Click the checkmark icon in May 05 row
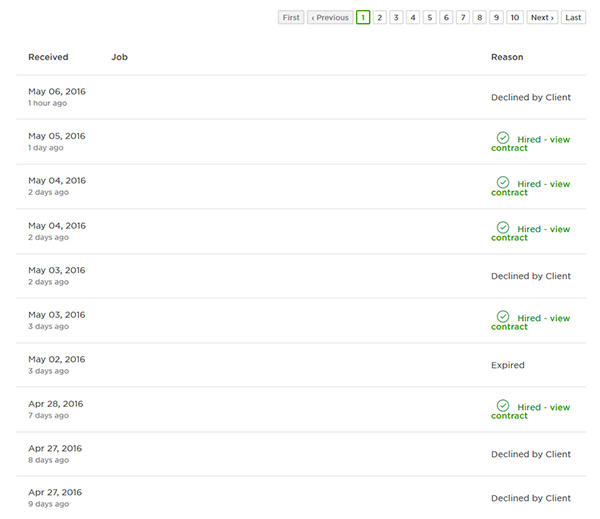Image resolution: width=600 pixels, height=519 pixels. (x=503, y=138)
